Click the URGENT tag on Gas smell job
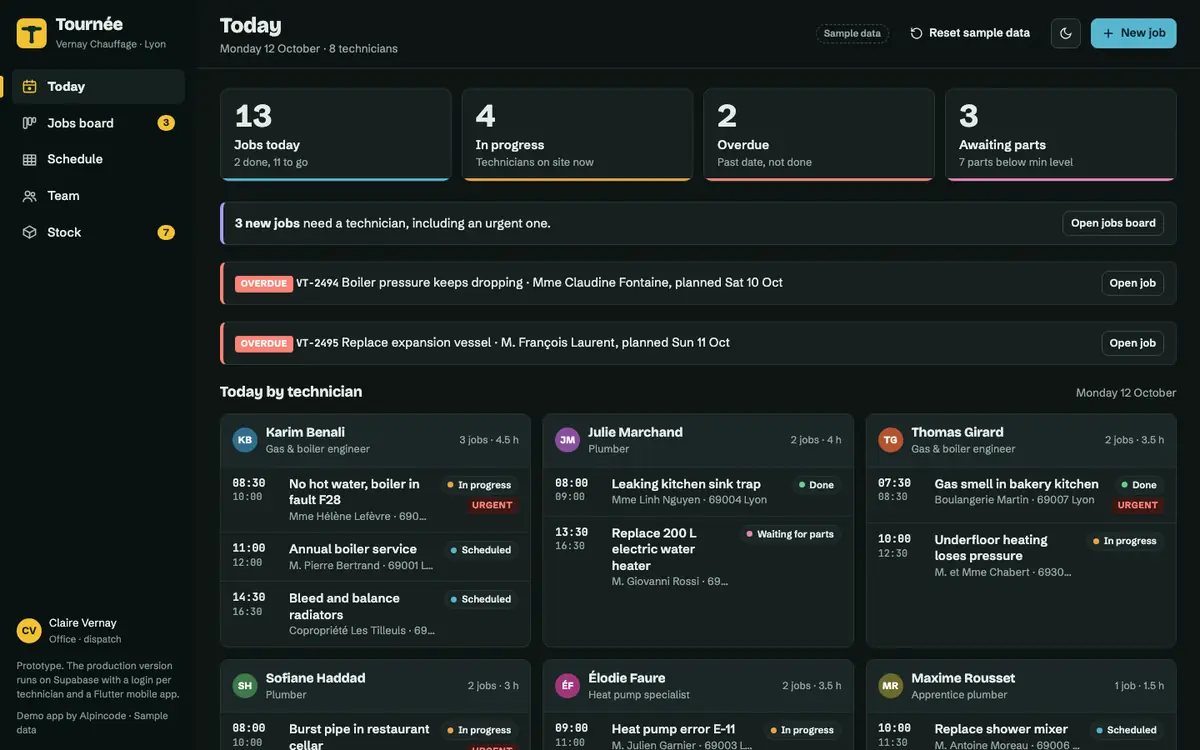This screenshot has height=750, width=1200. click(1138, 506)
